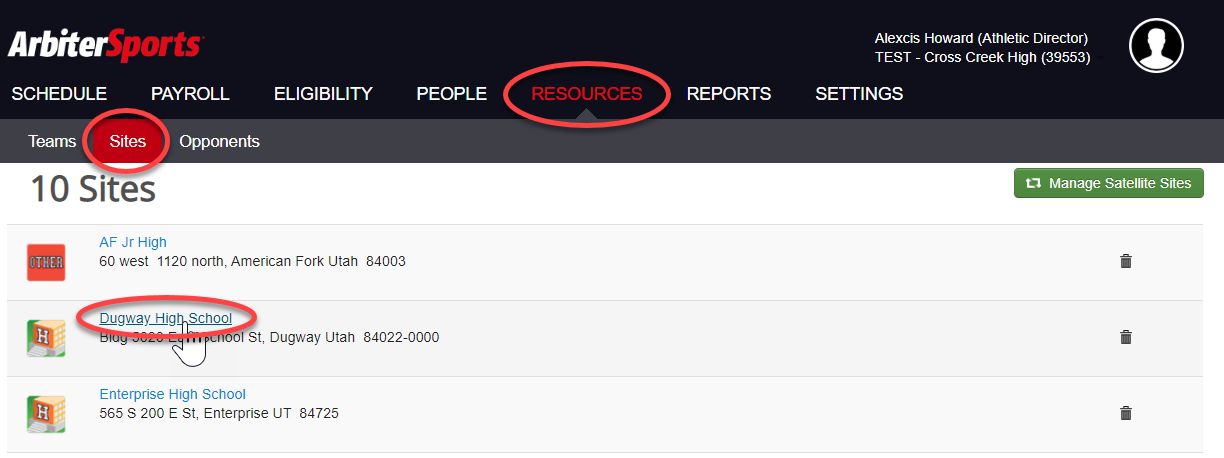Delete the Enterprise High School site
Image resolution: width=1224 pixels, height=458 pixels.
tap(1126, 413)
